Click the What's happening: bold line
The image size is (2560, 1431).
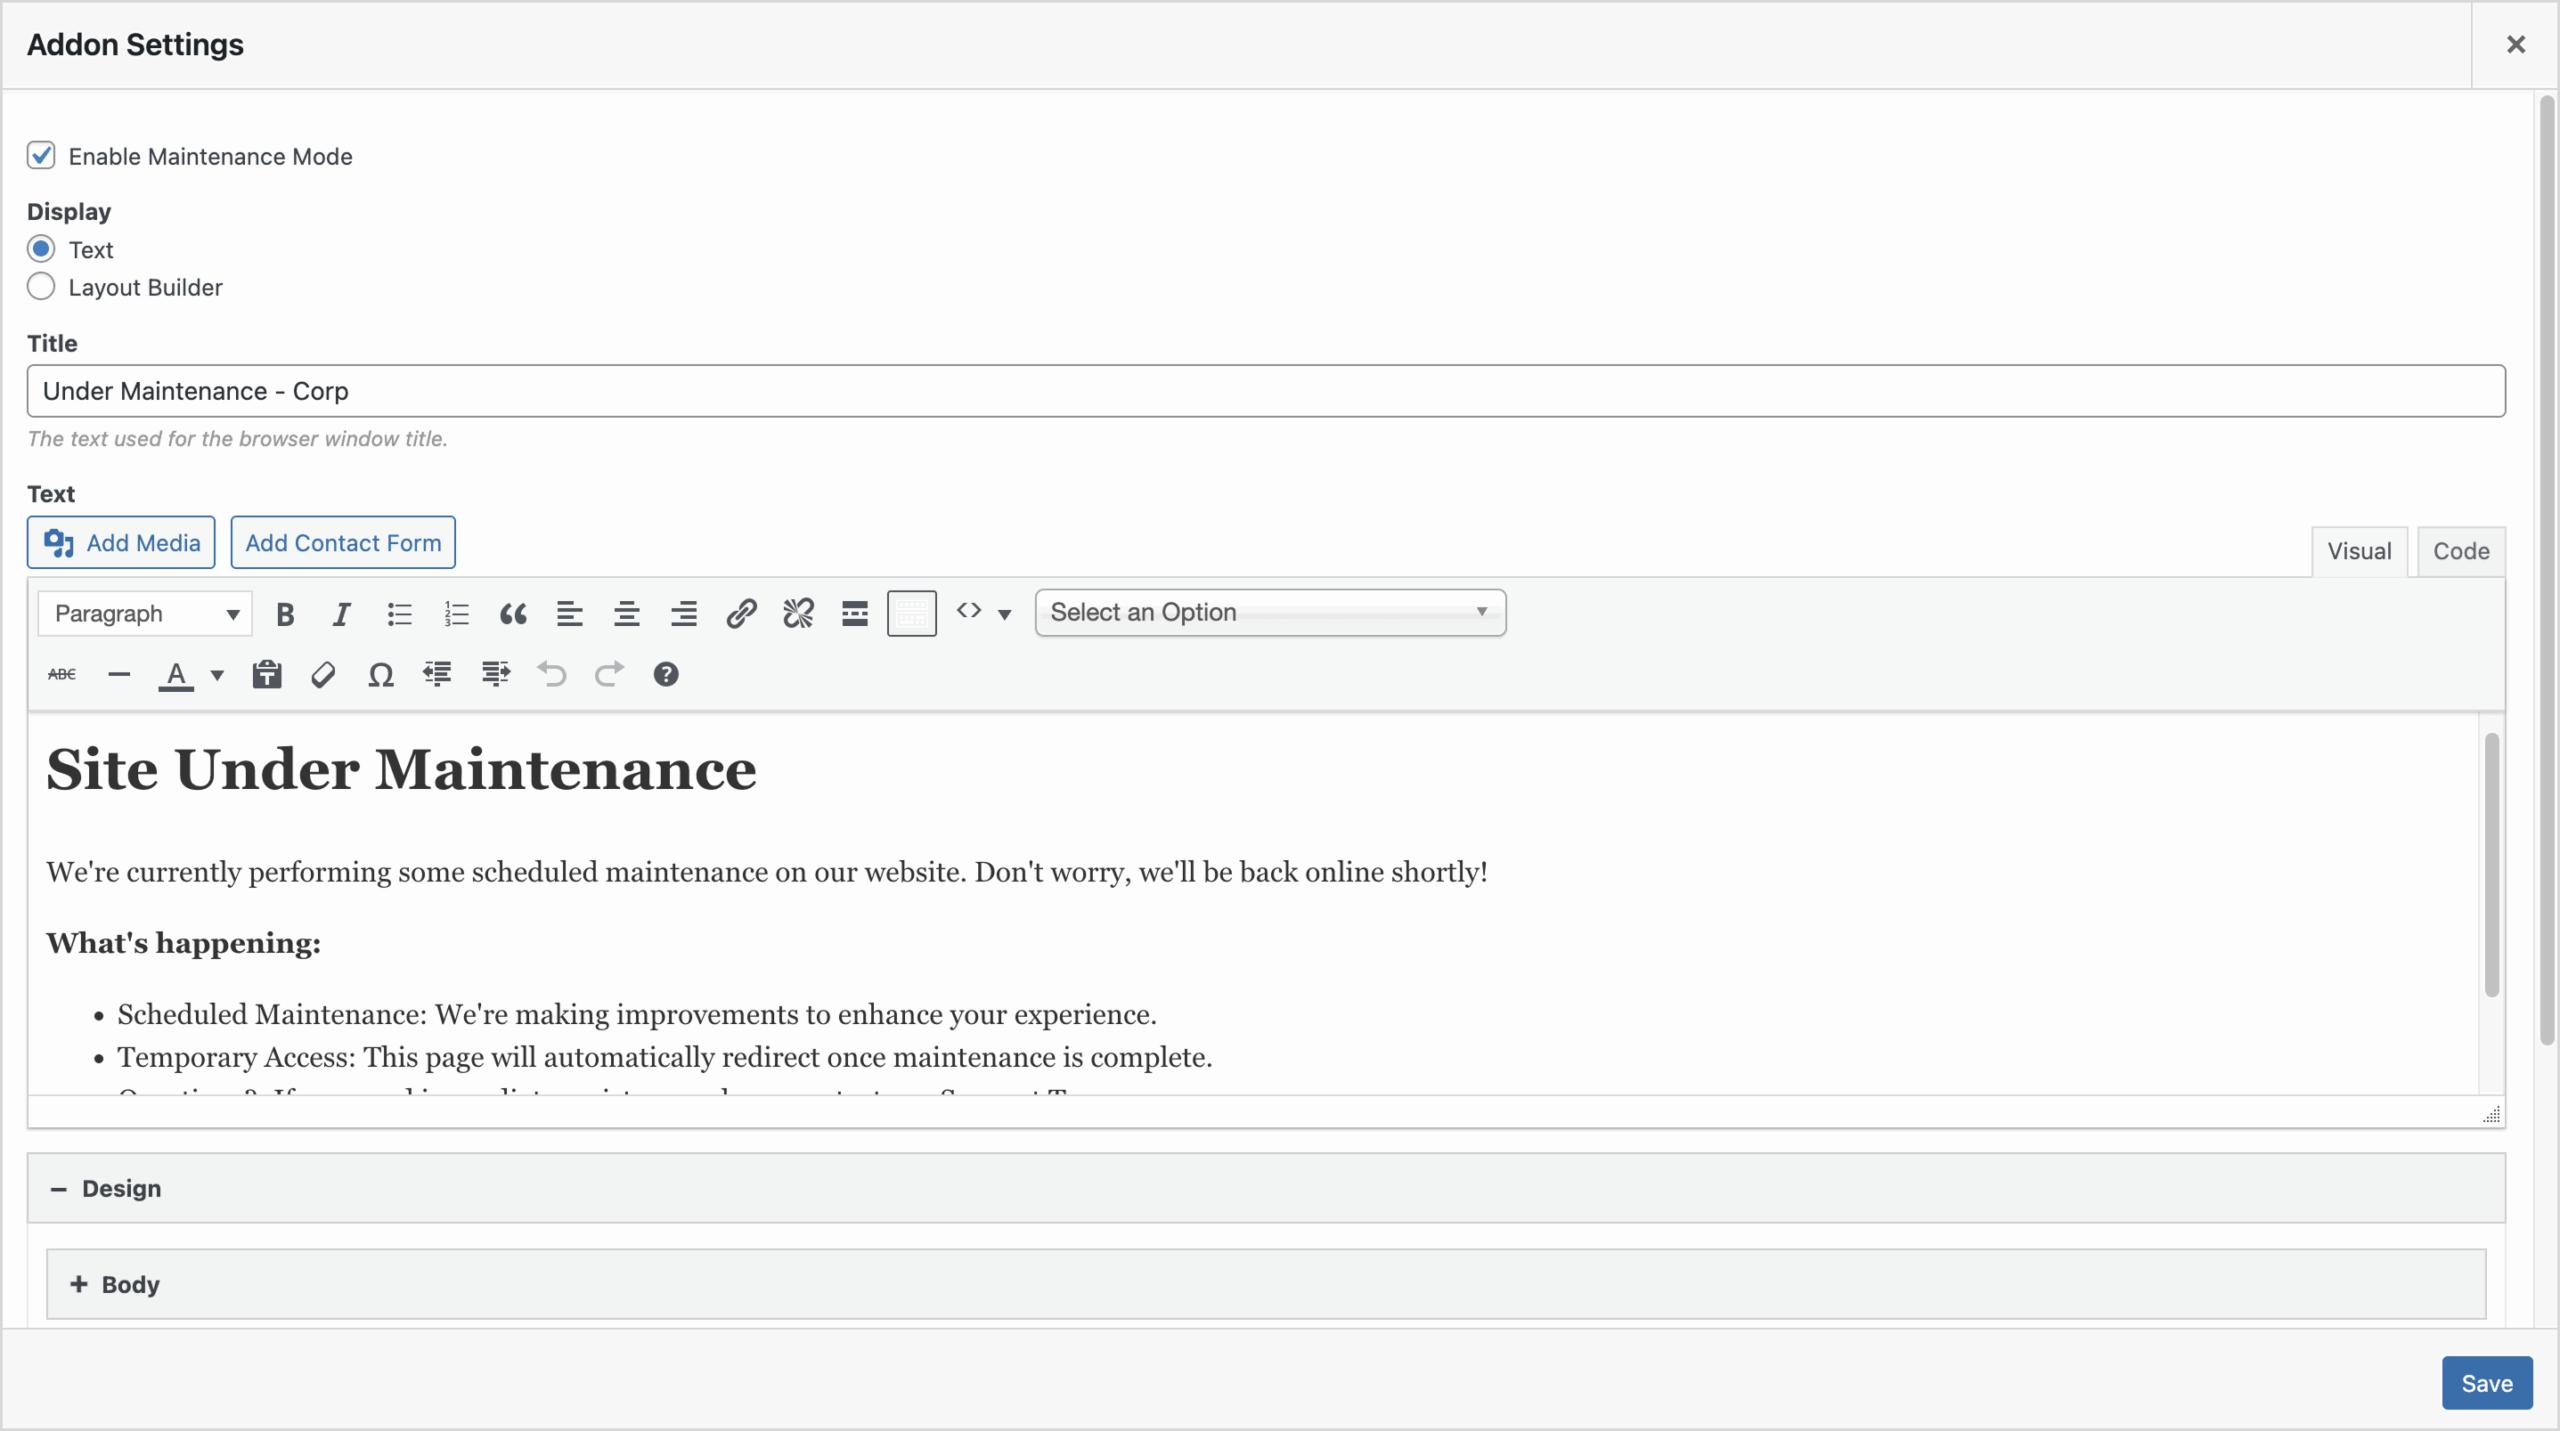point(183,943)
